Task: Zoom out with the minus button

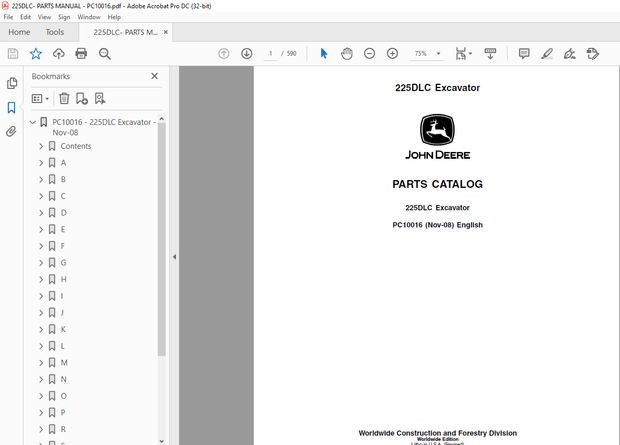Action: click(x=369, y=53)
